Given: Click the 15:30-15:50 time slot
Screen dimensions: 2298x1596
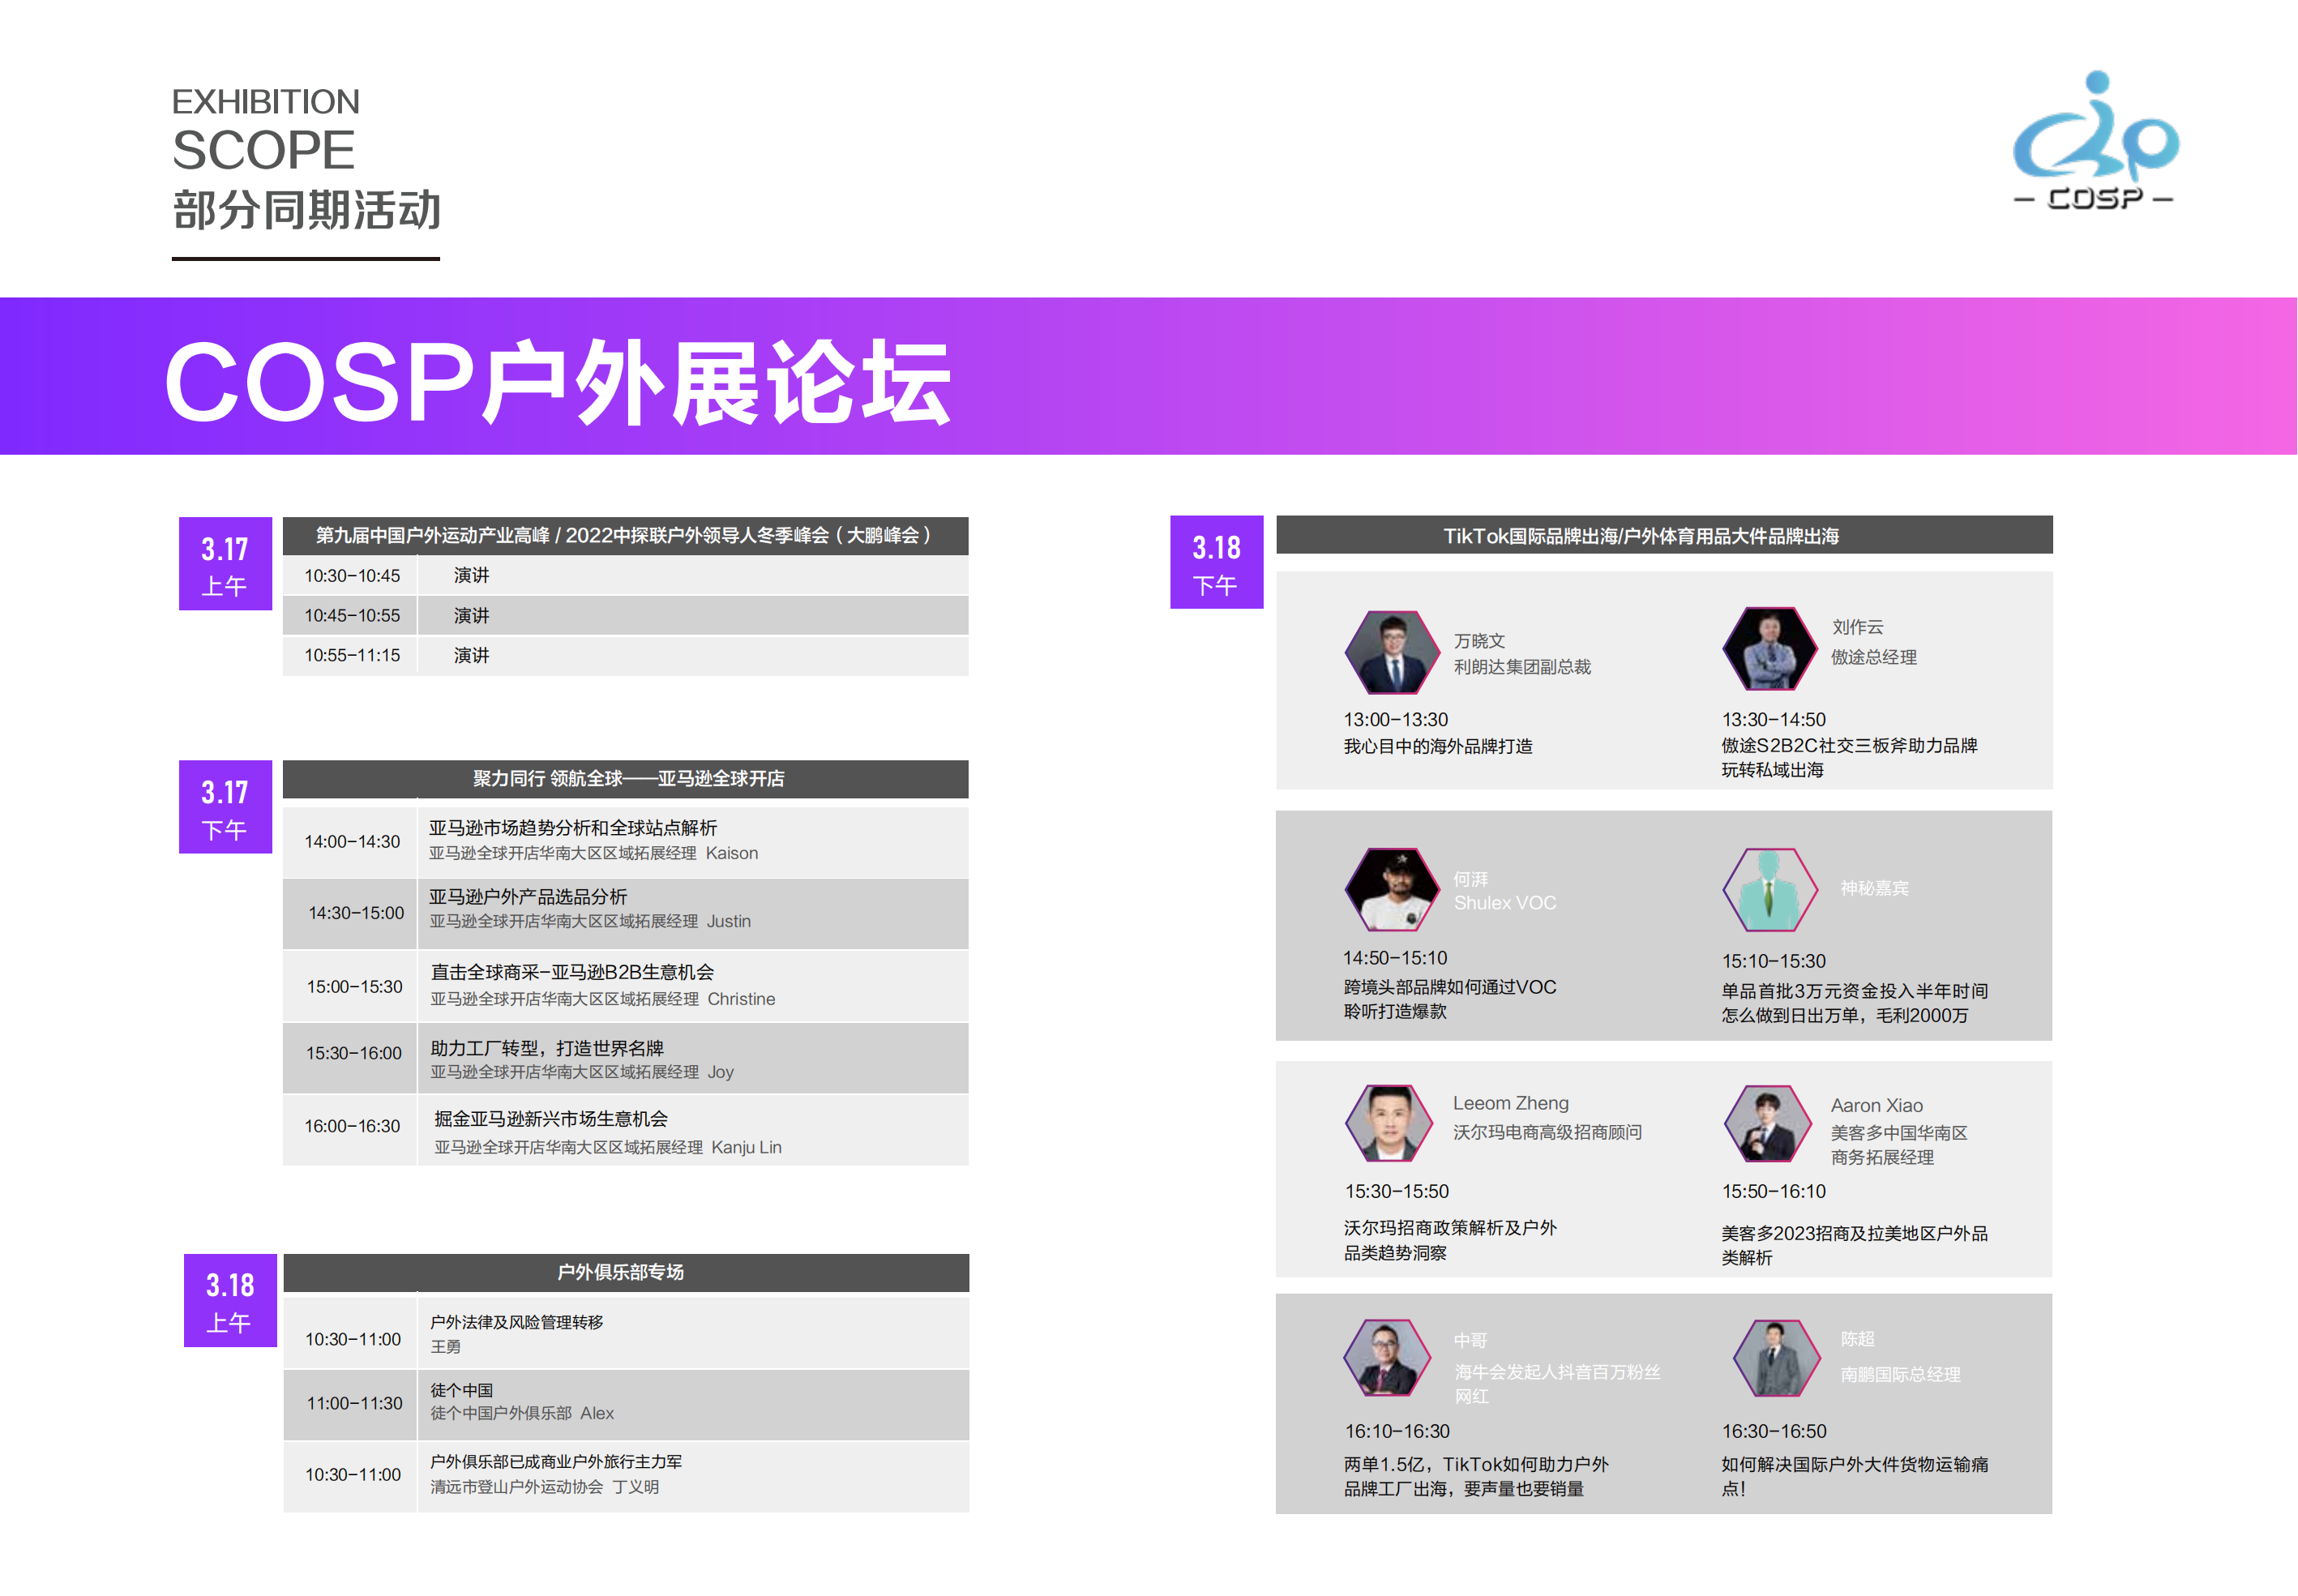Looking at the screenshot, I should tap(1396, 1192).
